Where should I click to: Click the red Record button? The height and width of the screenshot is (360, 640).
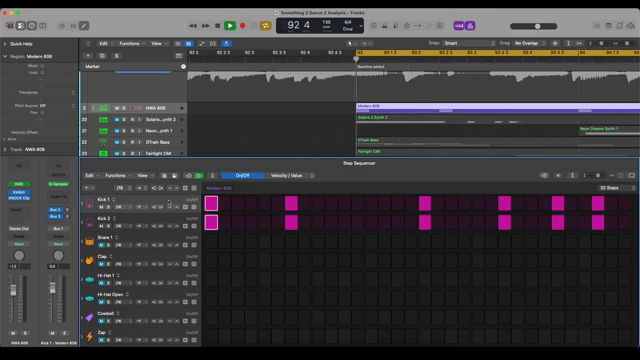tap(242, 26)
